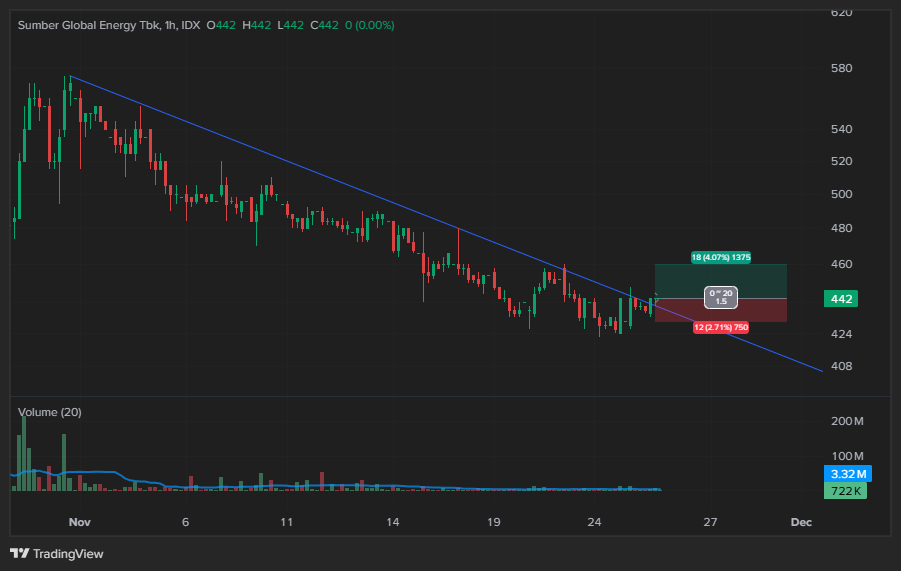
Task: Click the green 442 current price tag
Action: click(x=841, y=299)
